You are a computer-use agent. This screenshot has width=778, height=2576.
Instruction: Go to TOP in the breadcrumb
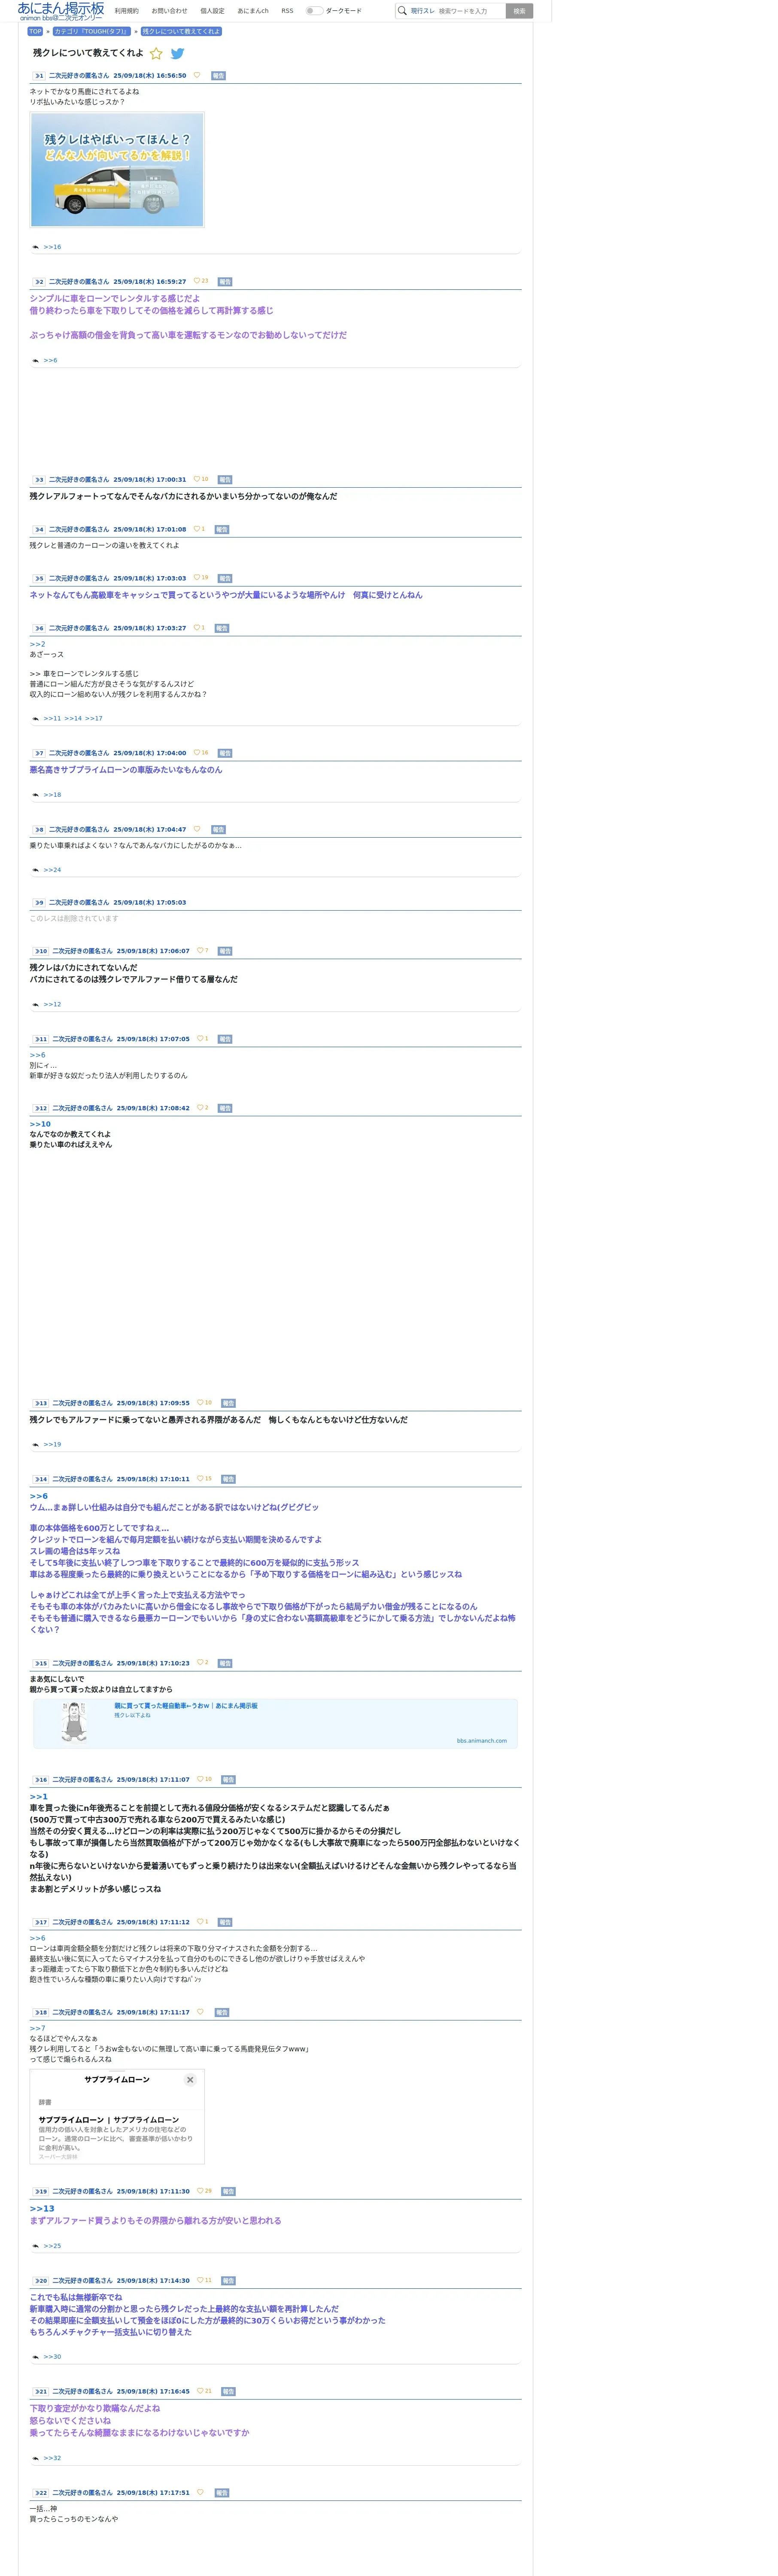pyautogui.click(x=35, y=31)
